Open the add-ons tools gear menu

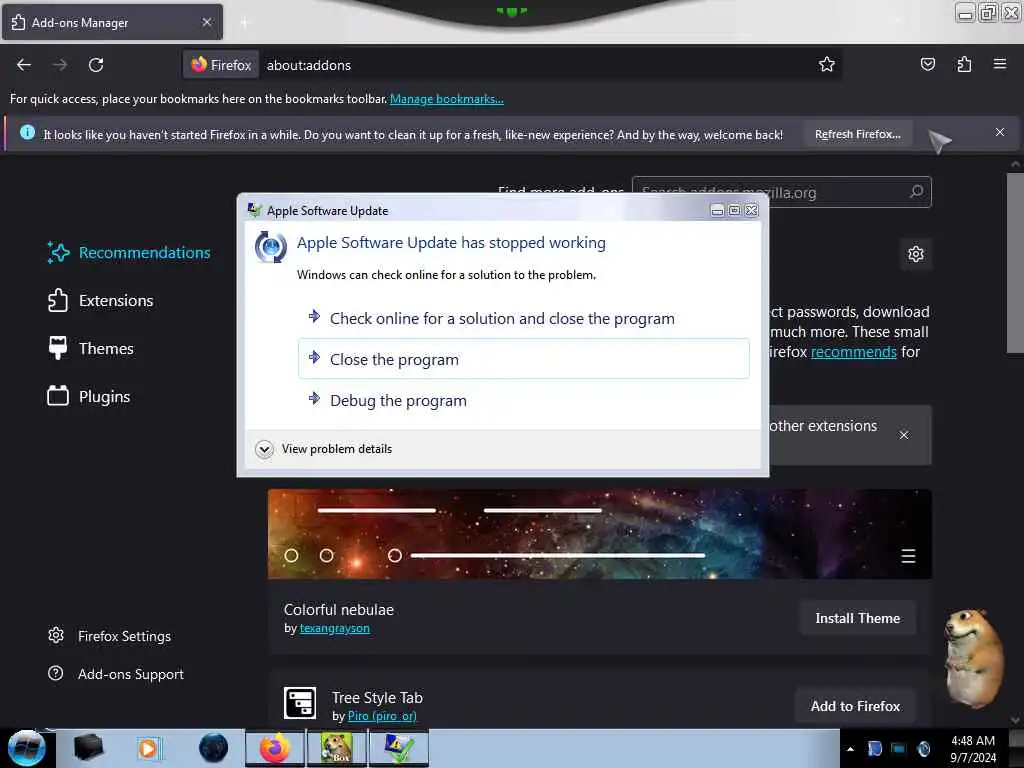pyautogui.click(x=916, y=254)
